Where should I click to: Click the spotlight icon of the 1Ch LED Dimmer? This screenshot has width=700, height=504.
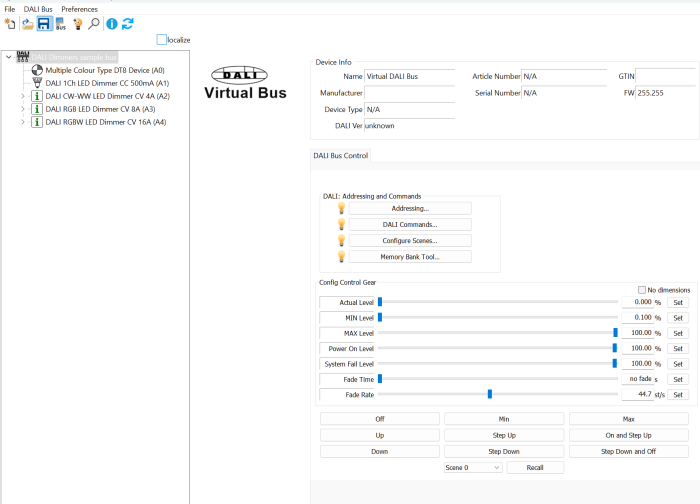(x=37, y=83)
